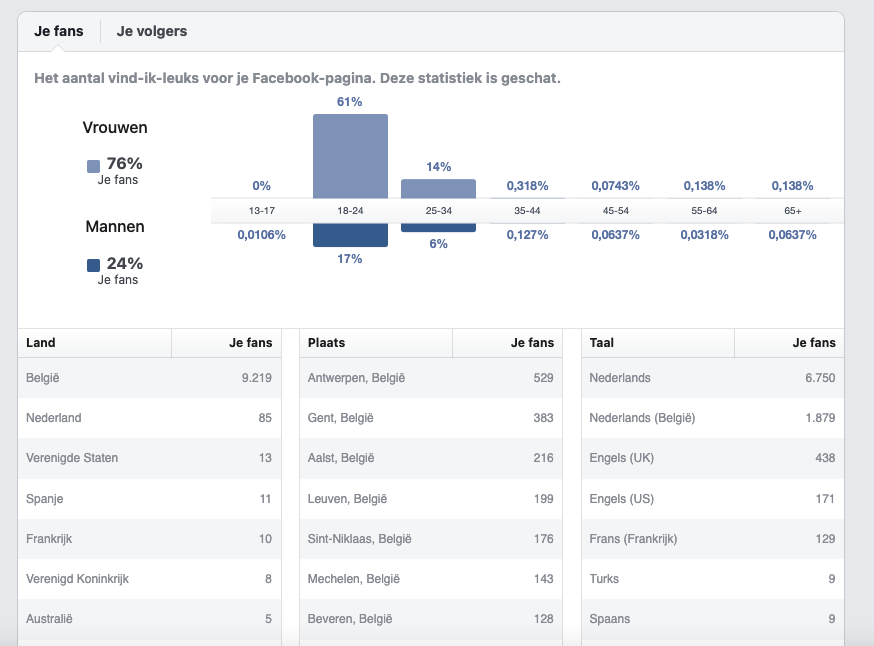The width and height of the screenshot is (874, 646).
Task: Select the Beveren, België row
Action: point(431,619)
